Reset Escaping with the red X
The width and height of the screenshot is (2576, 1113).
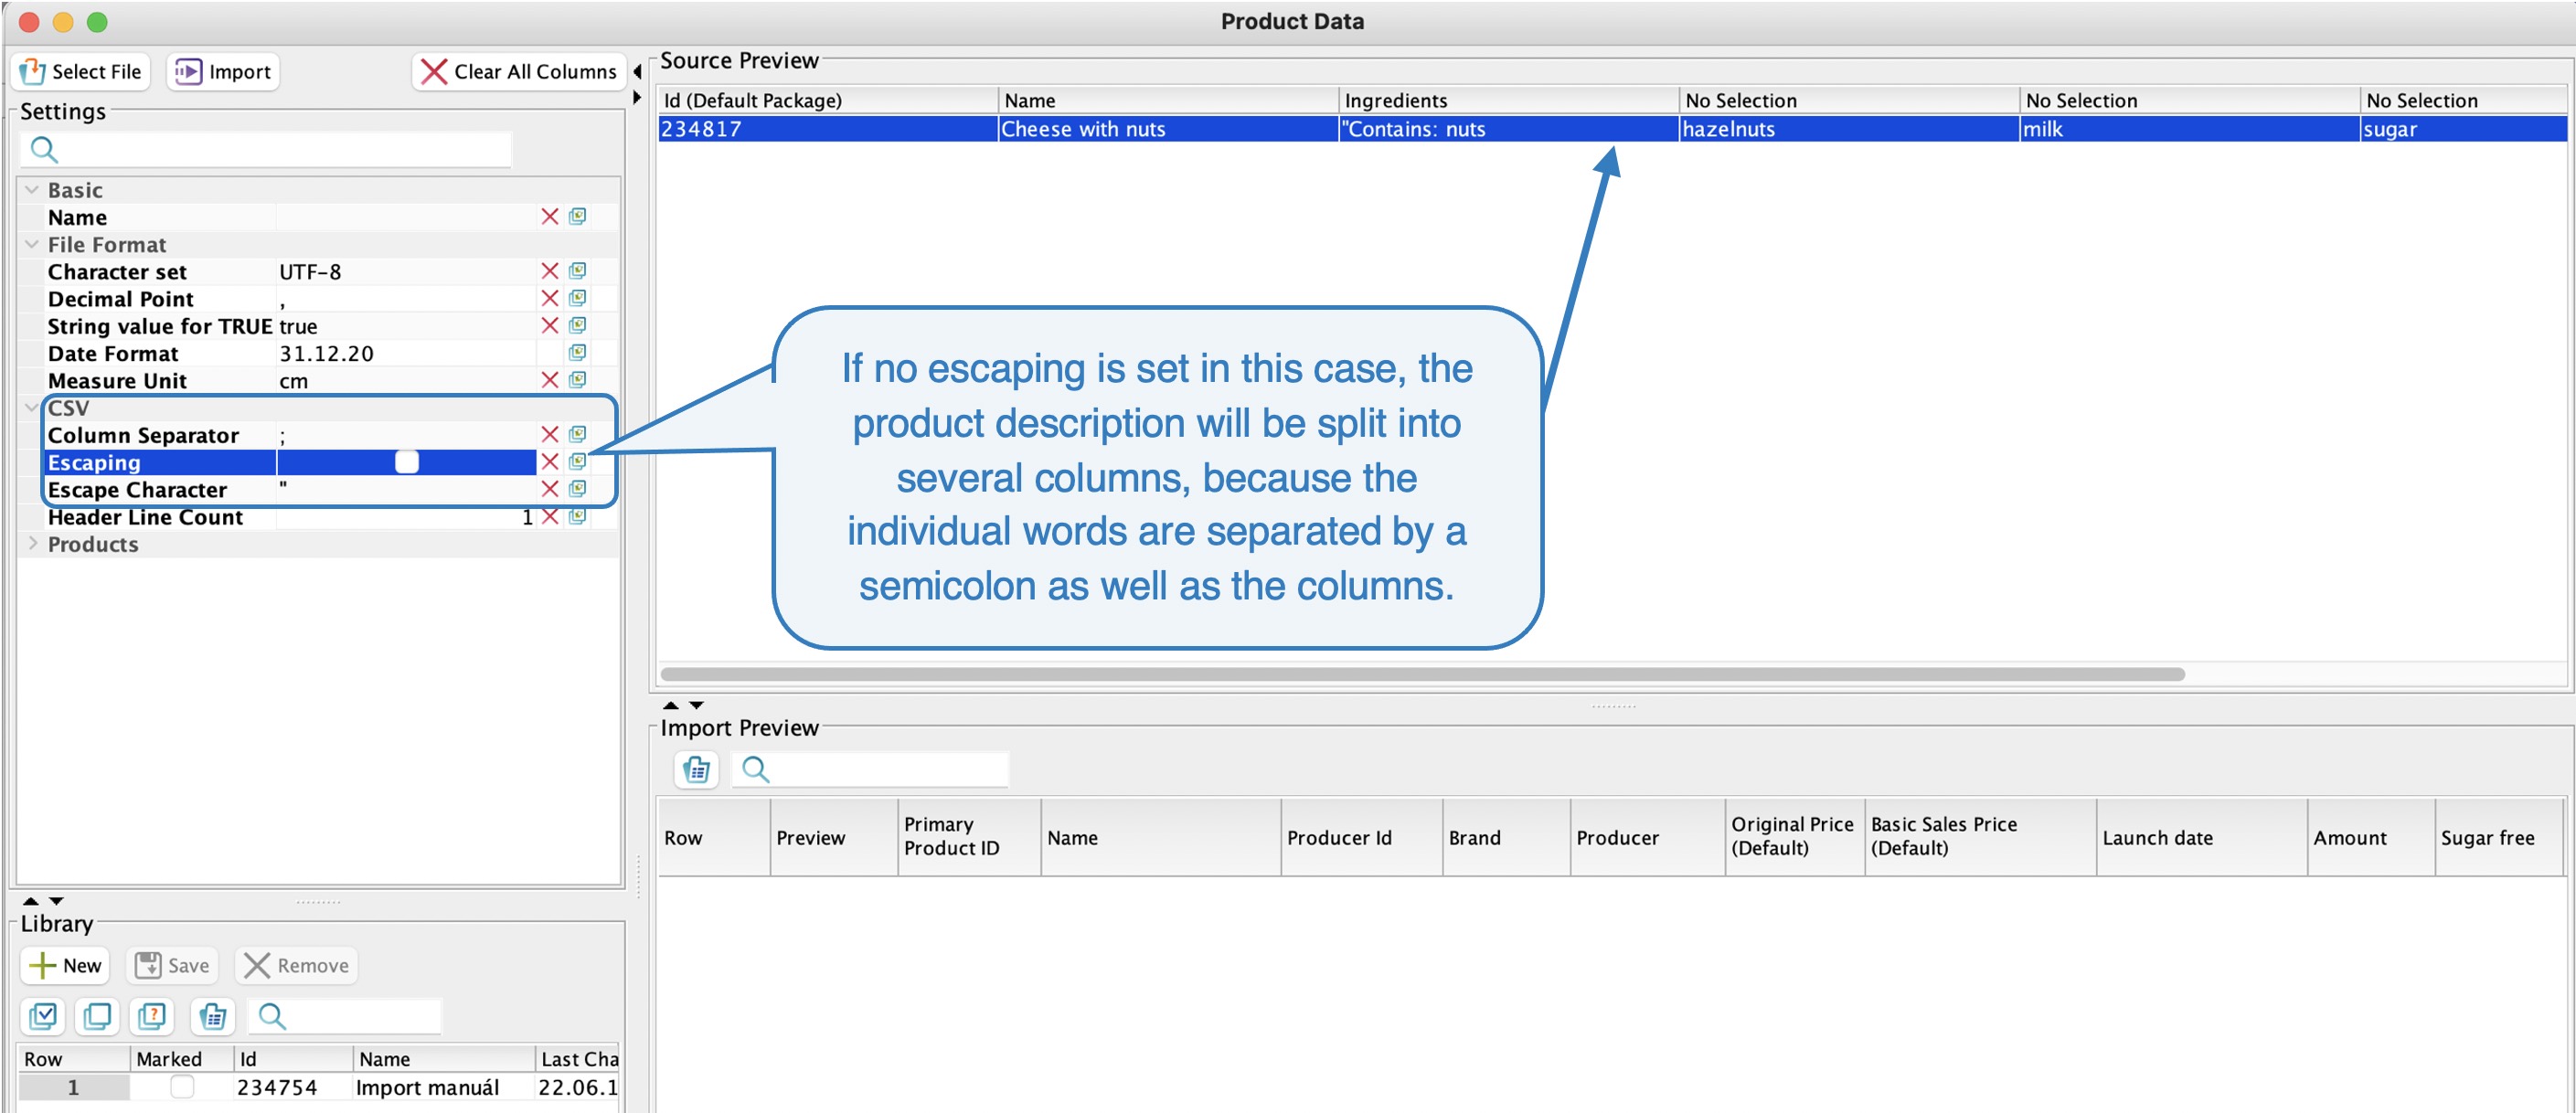(x=550, y=462)
